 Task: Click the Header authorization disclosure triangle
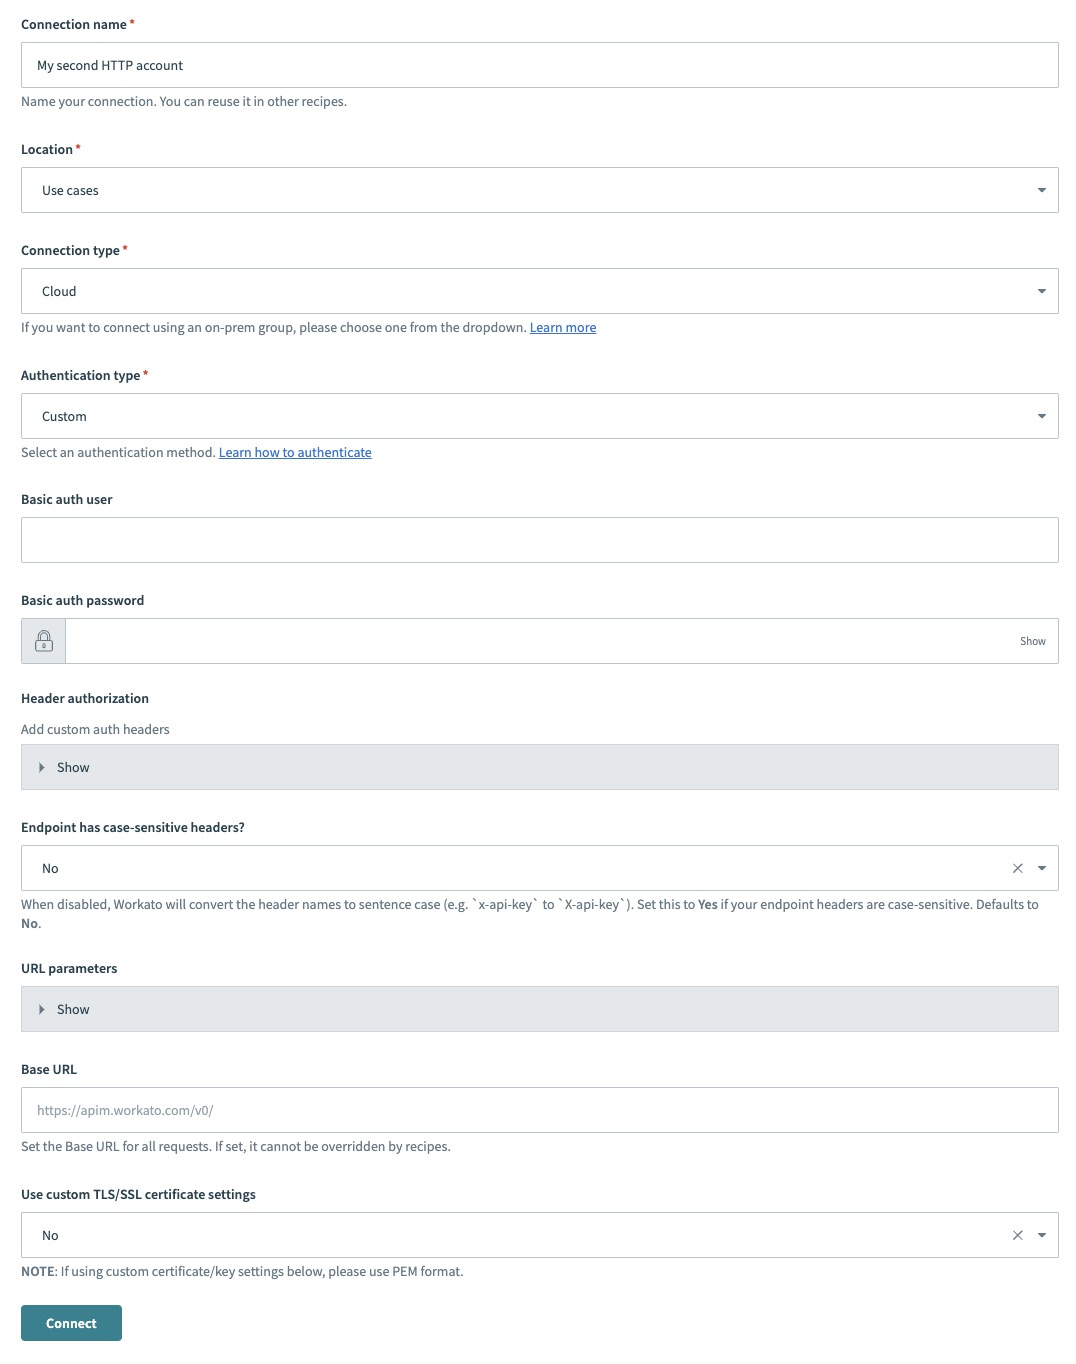(42, 767)
